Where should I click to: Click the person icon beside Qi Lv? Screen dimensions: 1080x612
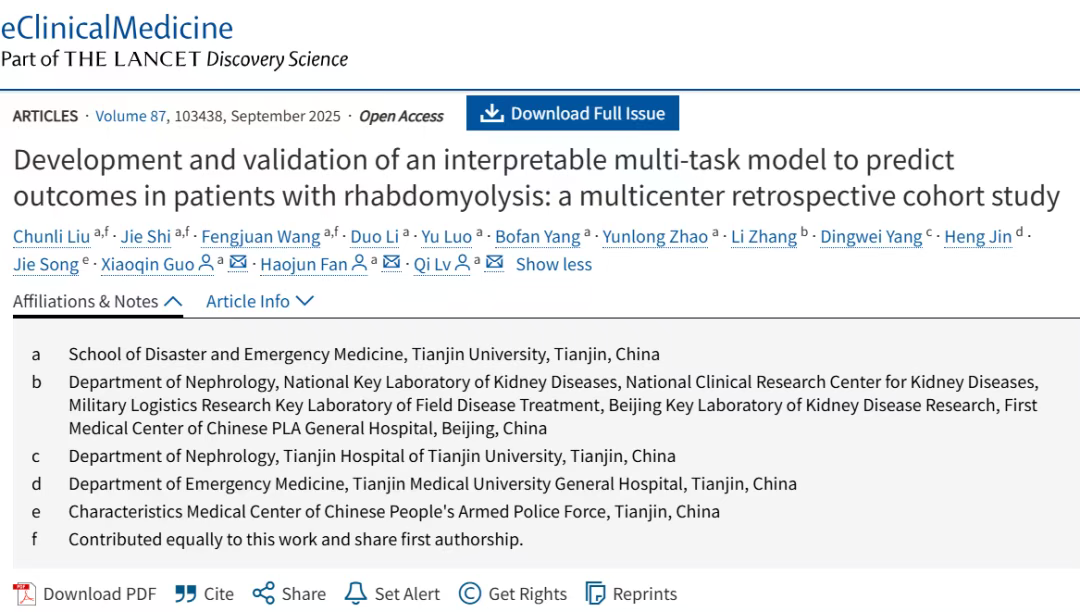[463, 264]
